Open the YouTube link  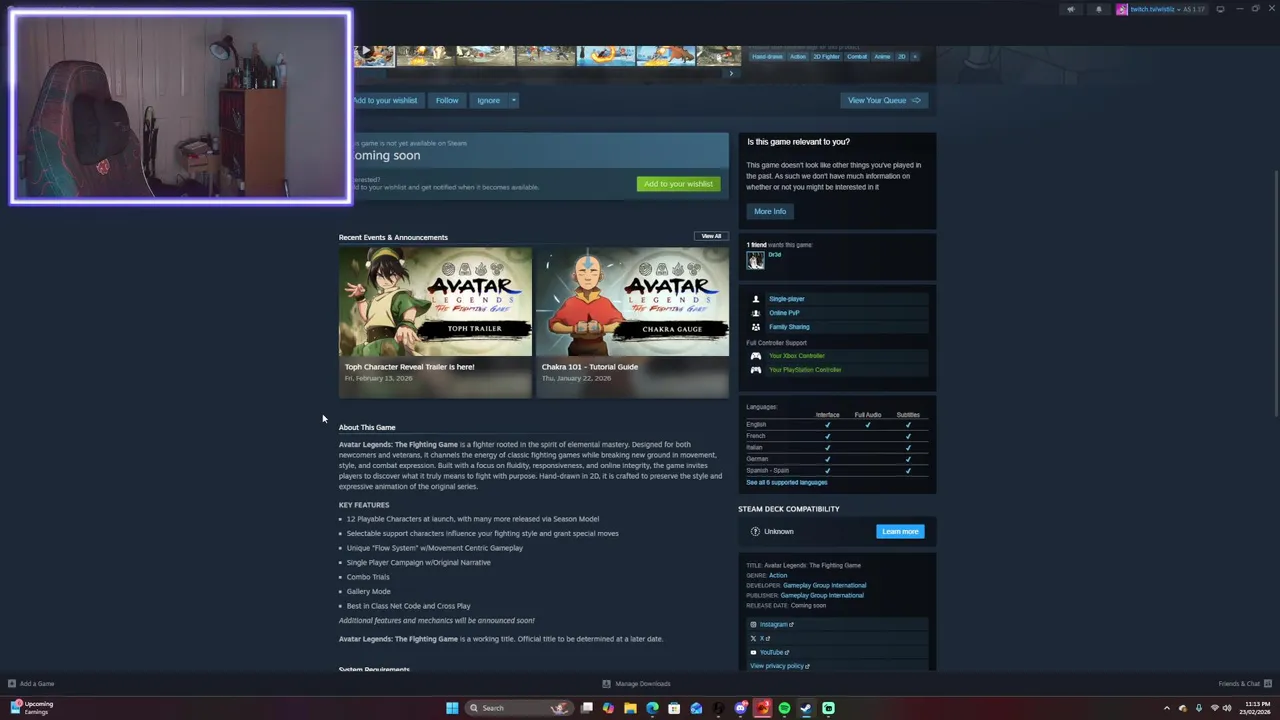tap(774, 652)
